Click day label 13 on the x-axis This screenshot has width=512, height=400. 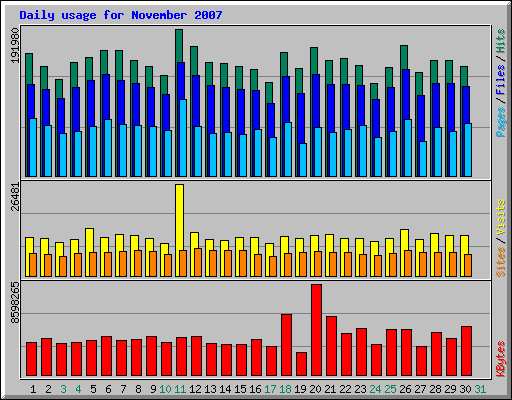(x=210, y=389)
